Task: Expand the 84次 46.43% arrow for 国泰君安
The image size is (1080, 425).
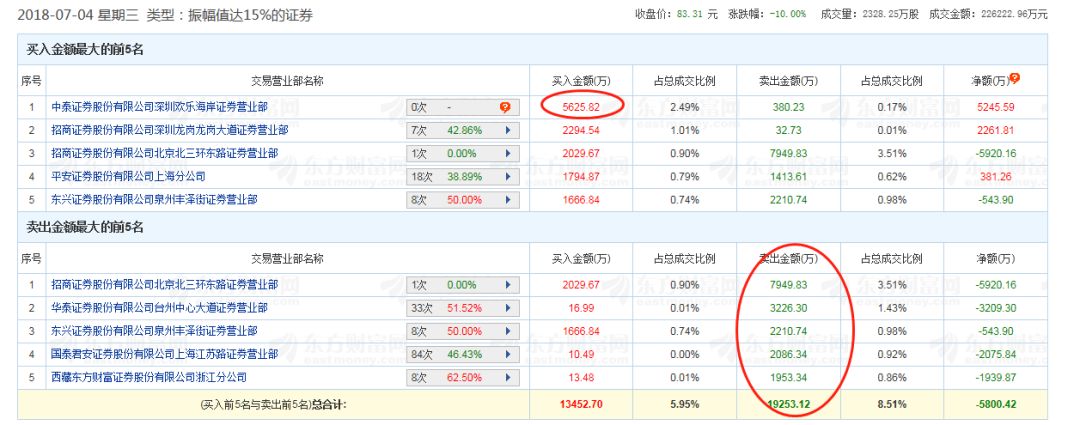Action: pos(508,355)
